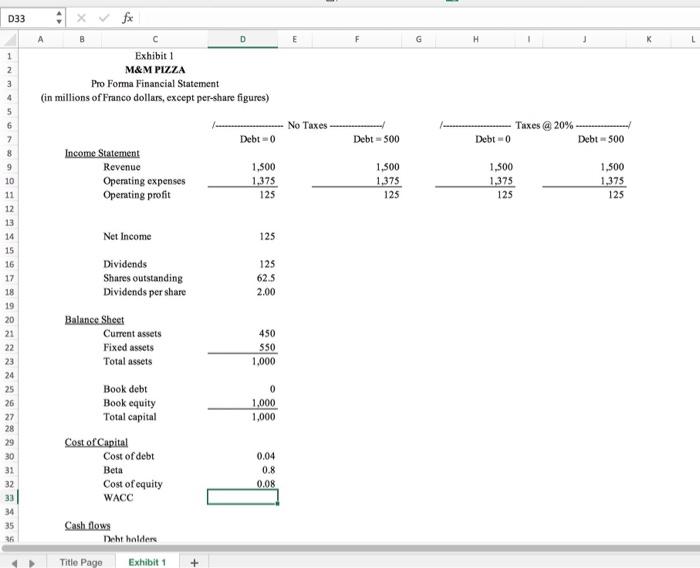The image size is (700, 568).
Task: Select row 1 header
Action: tap(9, 56)
